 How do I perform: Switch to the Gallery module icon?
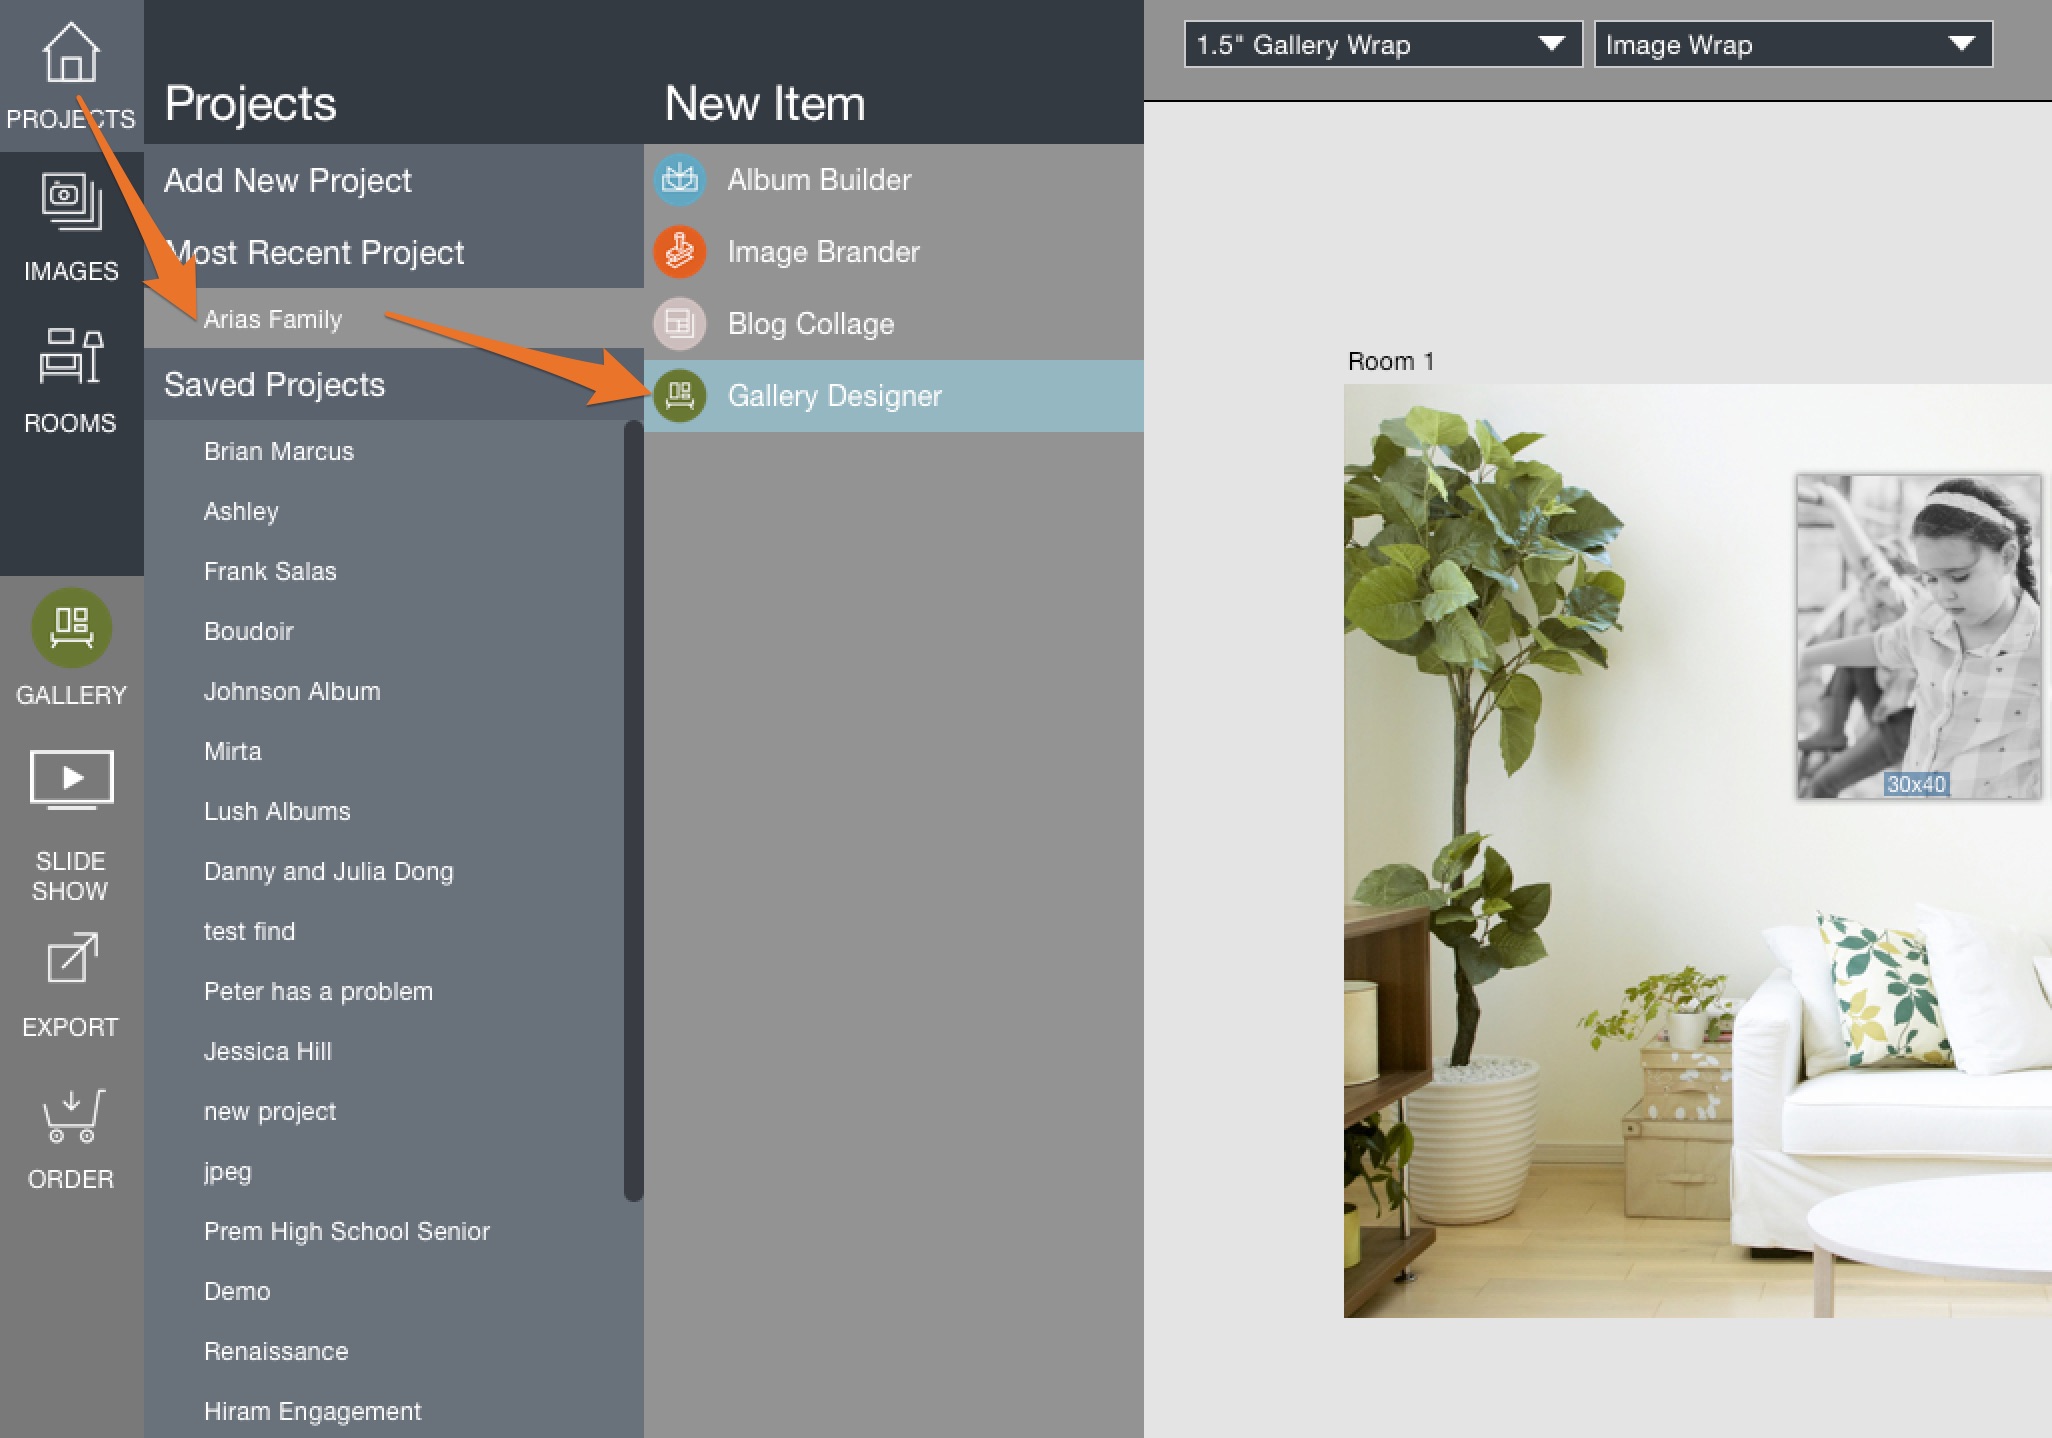71,628
